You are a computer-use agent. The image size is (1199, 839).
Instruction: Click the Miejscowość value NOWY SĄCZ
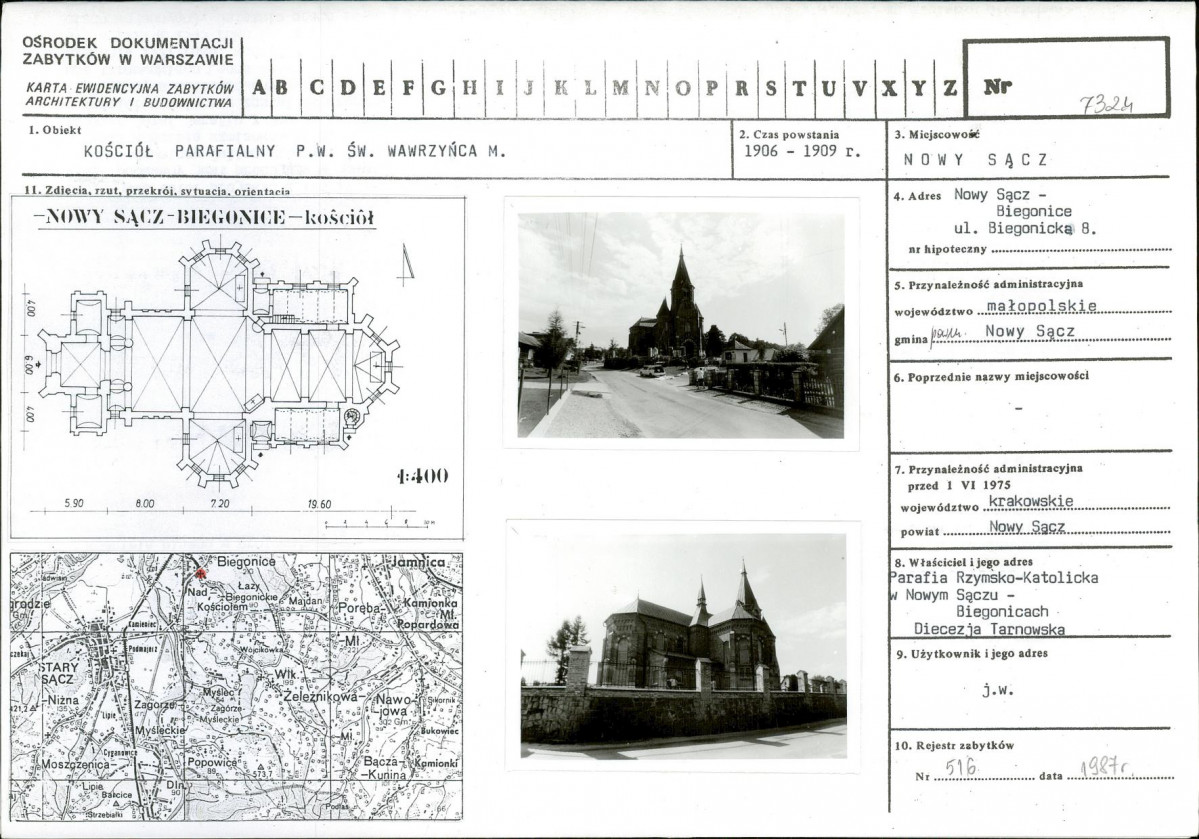coord(976,160)
